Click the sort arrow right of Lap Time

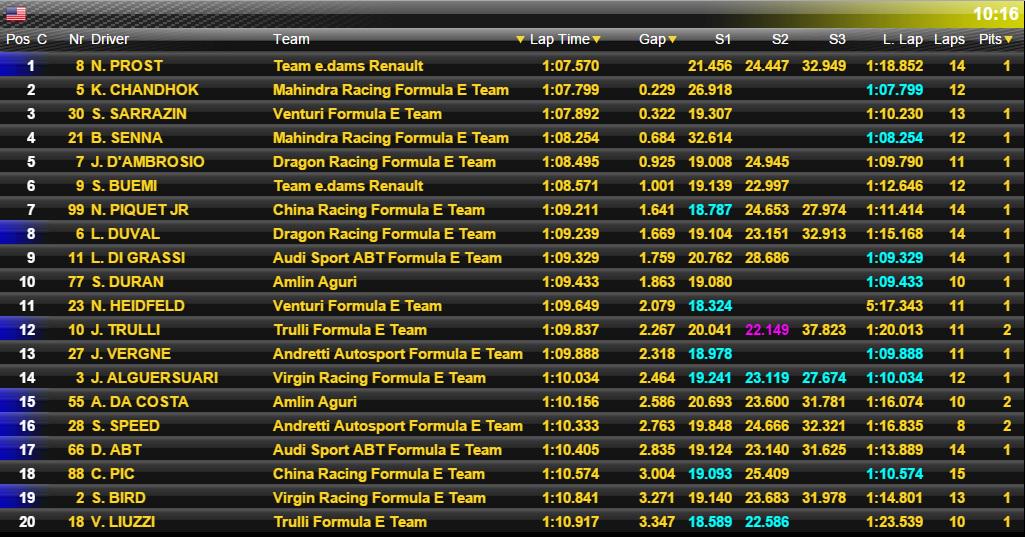coord(596,40)
